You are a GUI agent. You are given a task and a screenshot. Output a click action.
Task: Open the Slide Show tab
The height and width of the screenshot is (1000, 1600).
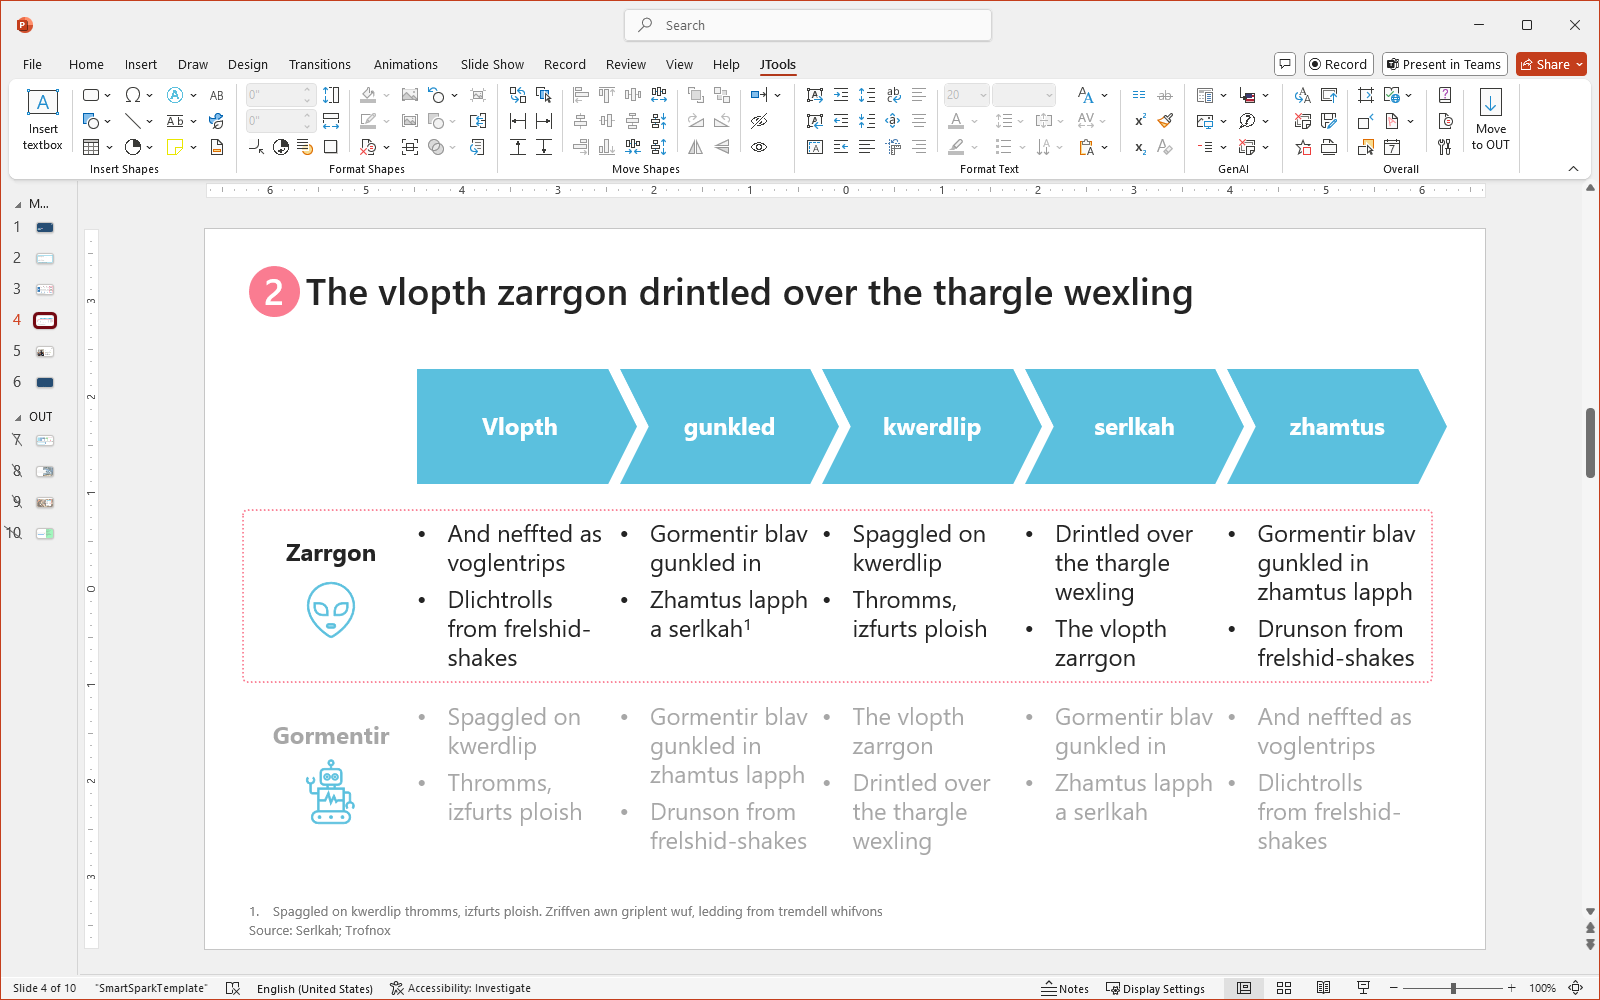pyautogui.click(x=492, y=64)
